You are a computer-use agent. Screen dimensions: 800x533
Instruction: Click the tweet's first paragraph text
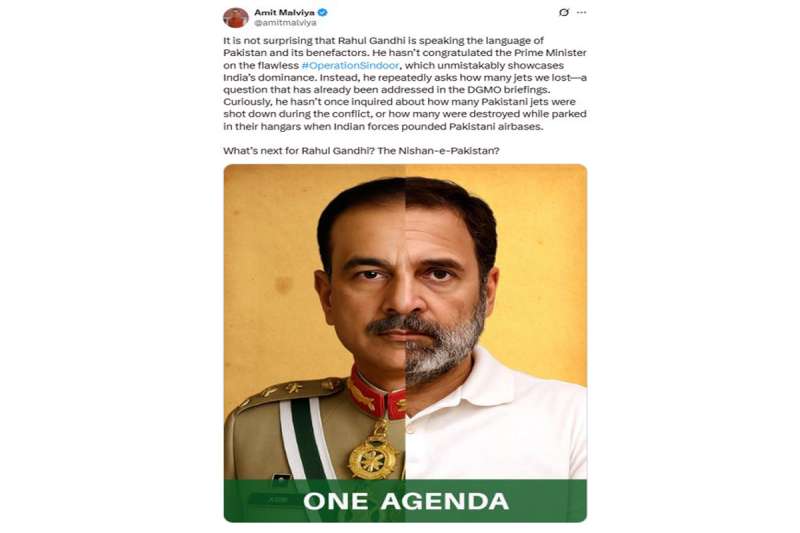405,83
